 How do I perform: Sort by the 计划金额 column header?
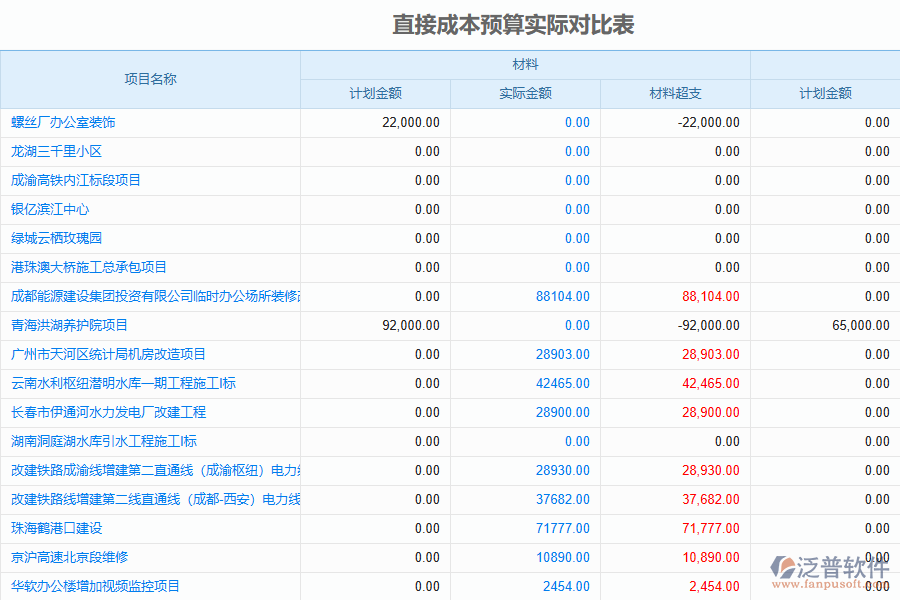(375, 92)
